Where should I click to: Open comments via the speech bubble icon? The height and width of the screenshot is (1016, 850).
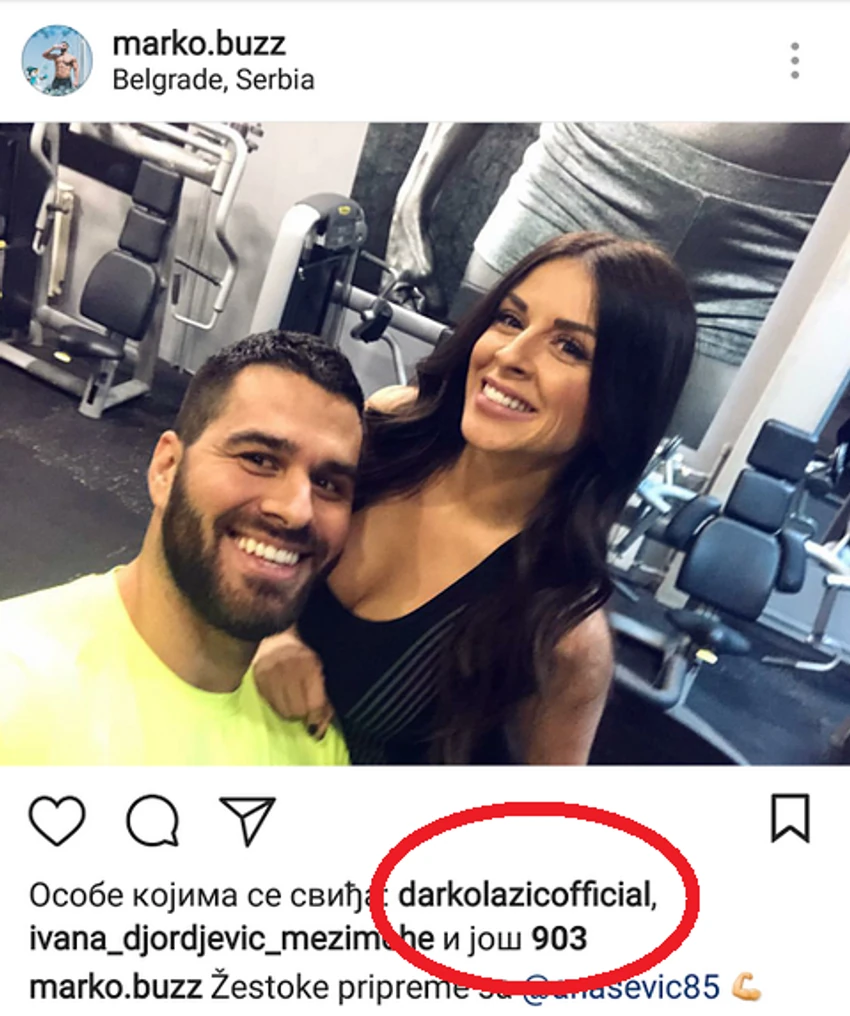coord(153,820)
